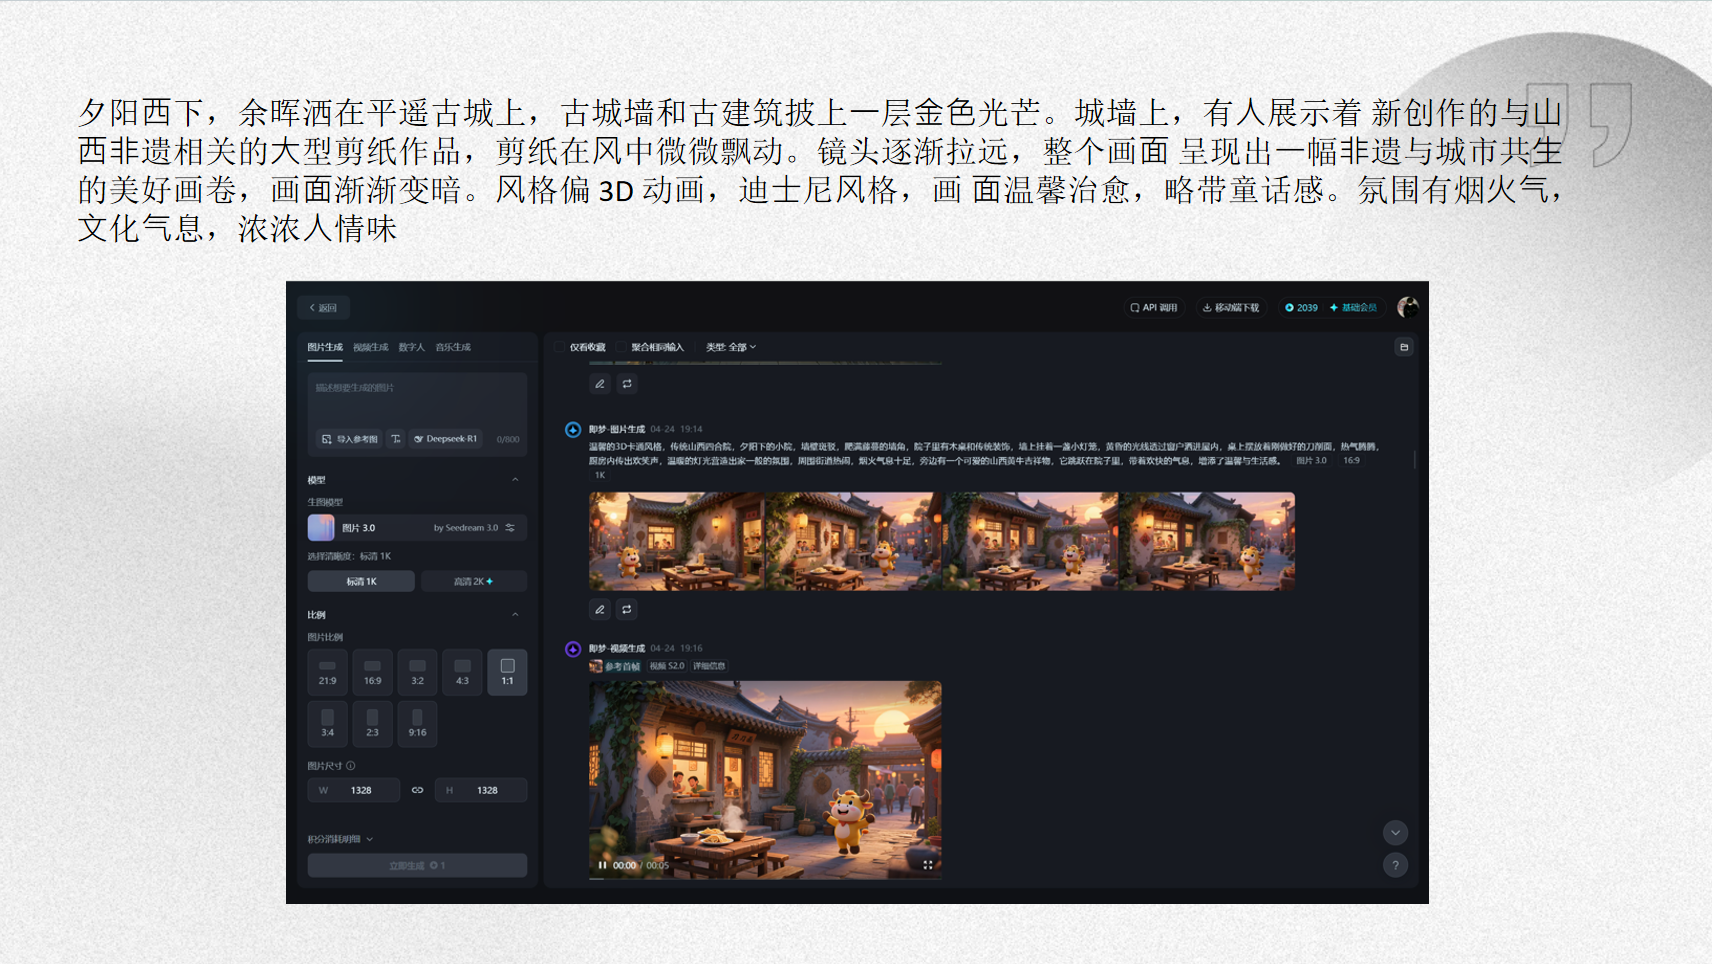This screenshot has width=1712, height=964.
Task: Toggle the width-height link icon
Action: pyautogui.click(x=417, y=790)
